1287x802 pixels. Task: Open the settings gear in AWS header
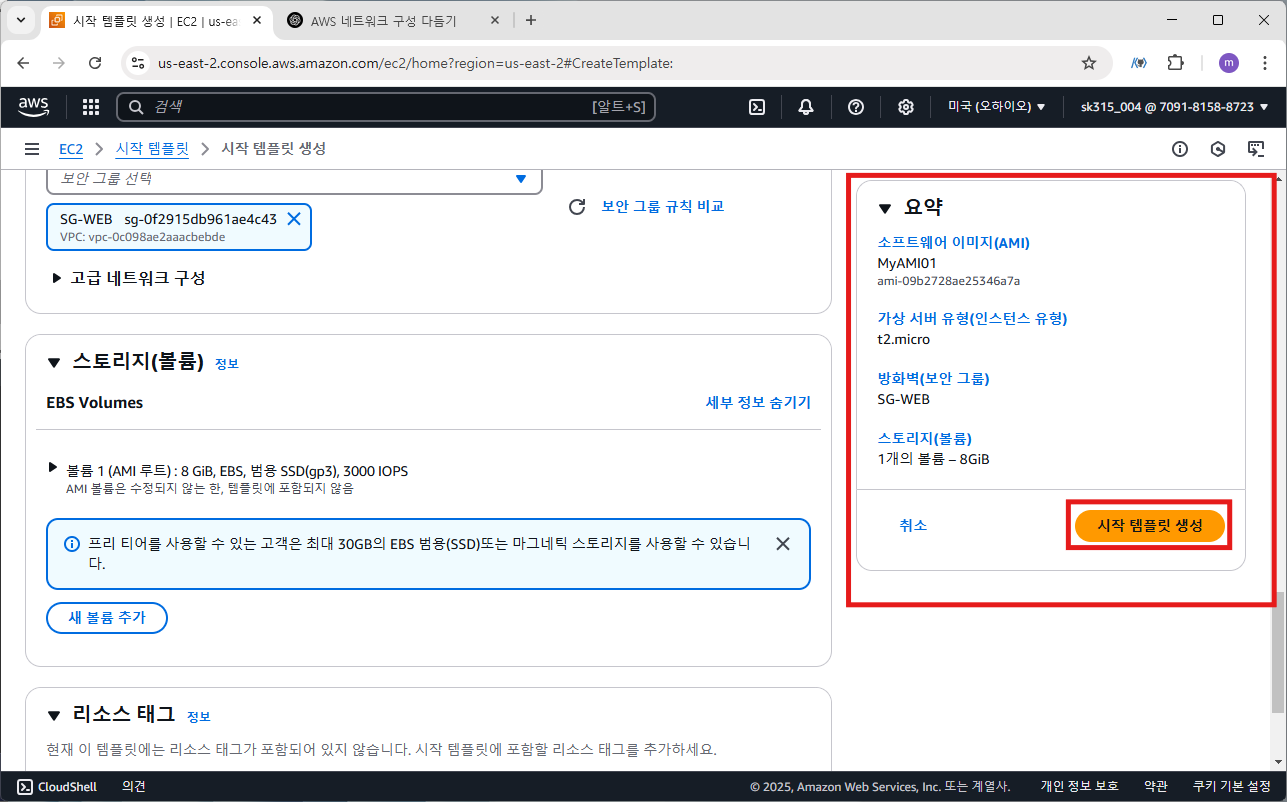pos(906,107)
